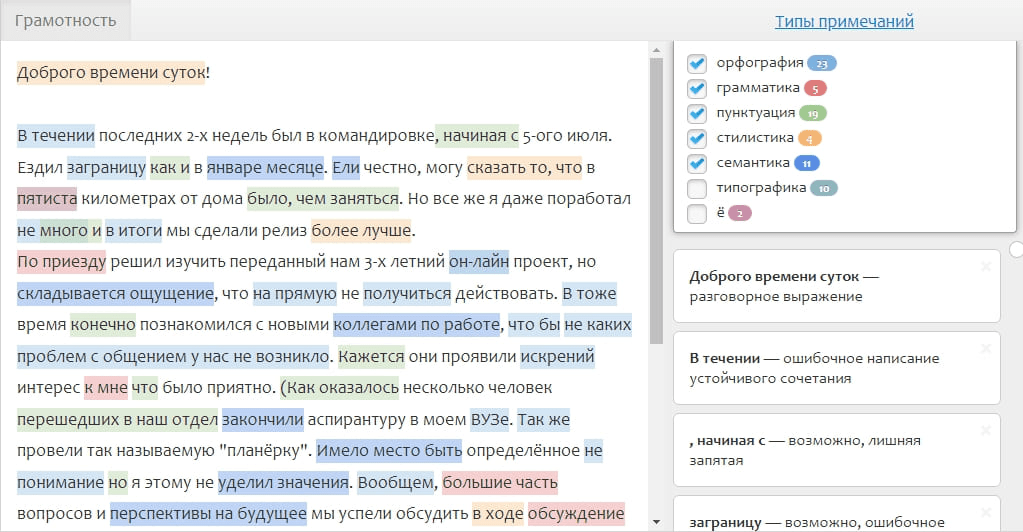Click the pink badge 2 next to ё
Viewport: 1023px width, 532px height.
click(740, 213)
